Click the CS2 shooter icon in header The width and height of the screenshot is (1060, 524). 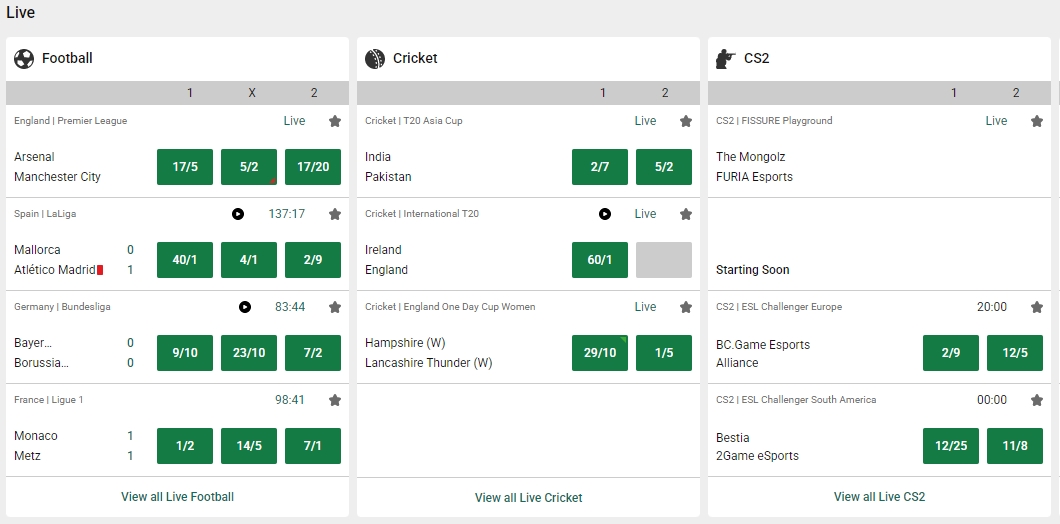point(726,59)
